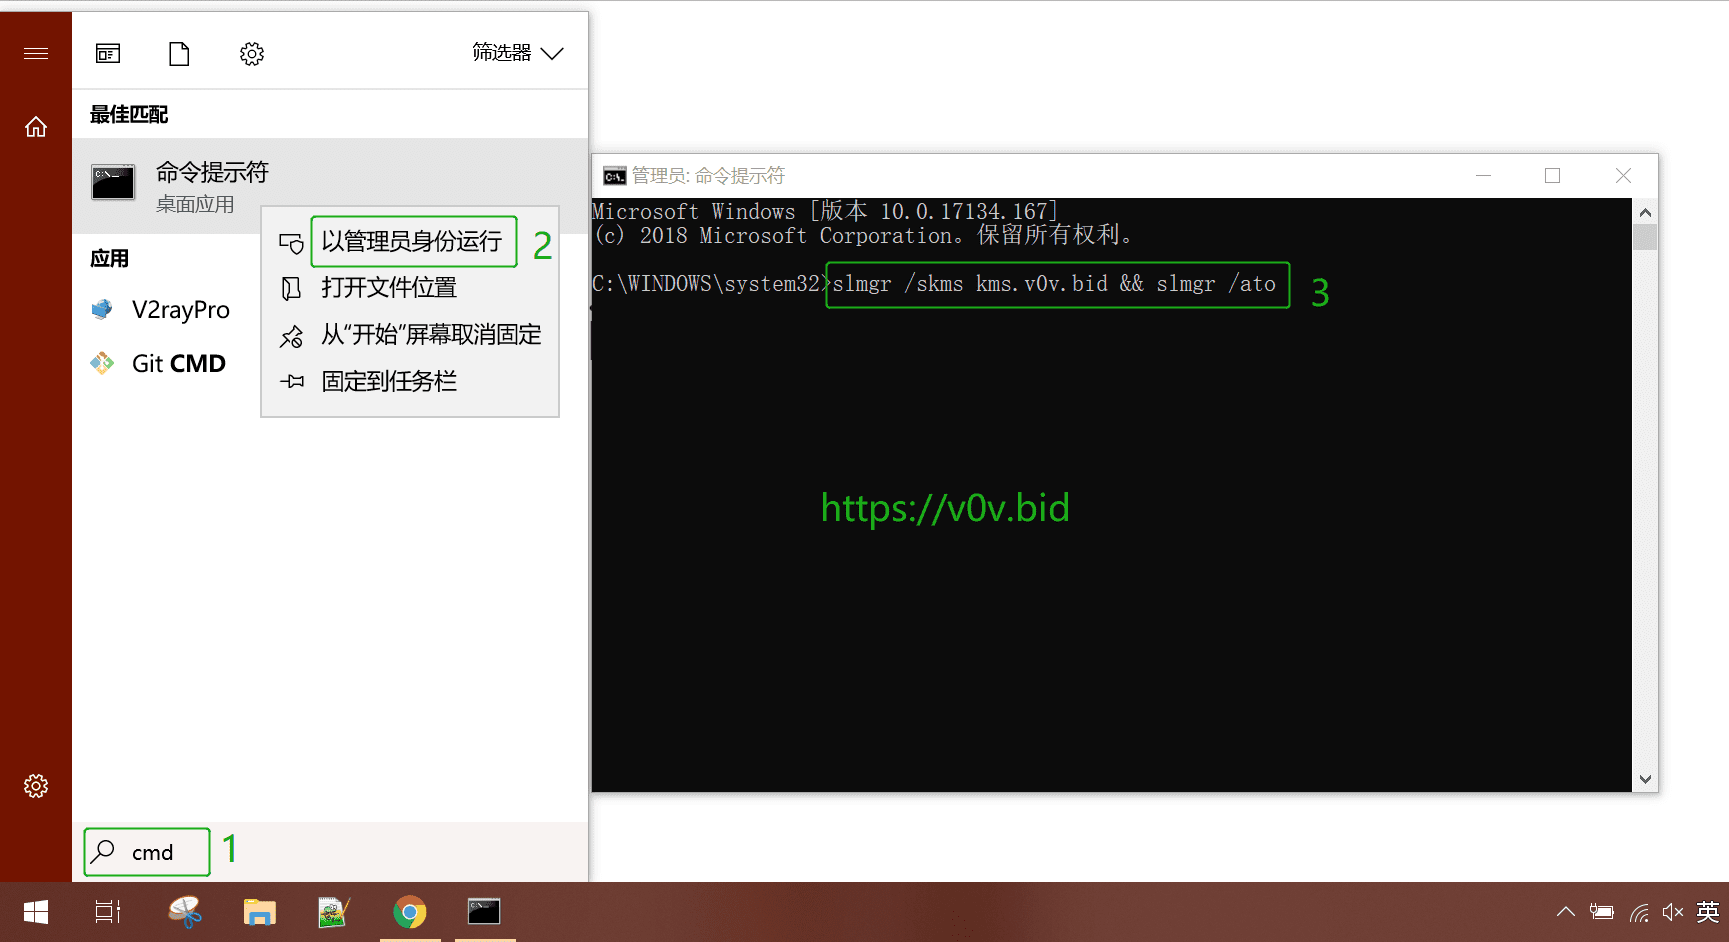
Task: Open Notepad++ from the taskbar
Action: coord(334,912)
